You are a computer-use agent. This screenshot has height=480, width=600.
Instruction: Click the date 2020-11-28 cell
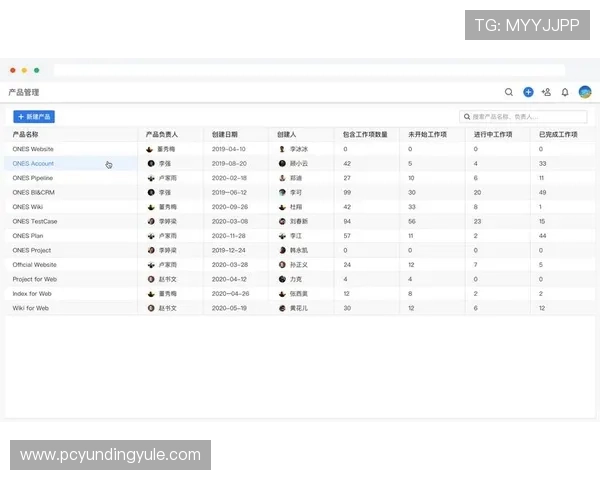229,236
